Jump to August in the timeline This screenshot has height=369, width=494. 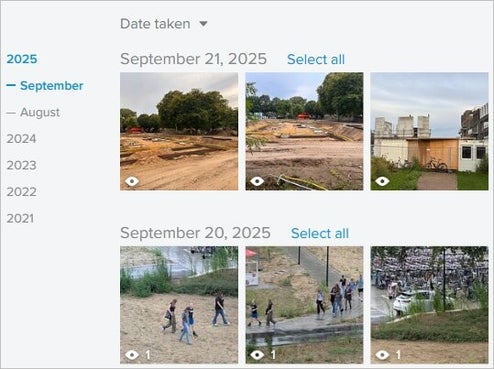[x=40, y=112]
